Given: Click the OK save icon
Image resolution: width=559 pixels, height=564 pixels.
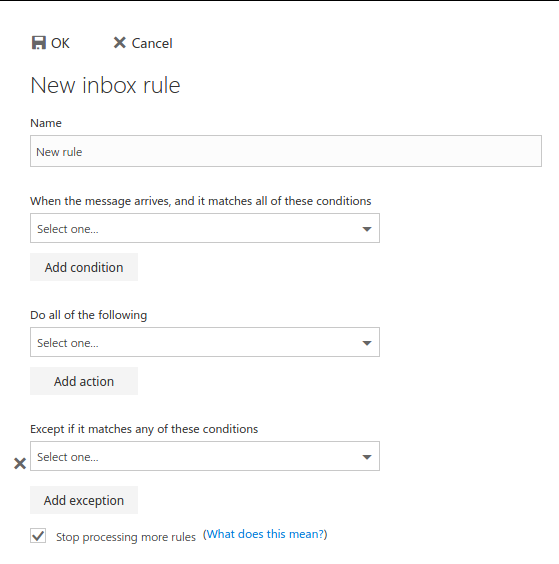Looking at the screenshot, I should point(39,43).
